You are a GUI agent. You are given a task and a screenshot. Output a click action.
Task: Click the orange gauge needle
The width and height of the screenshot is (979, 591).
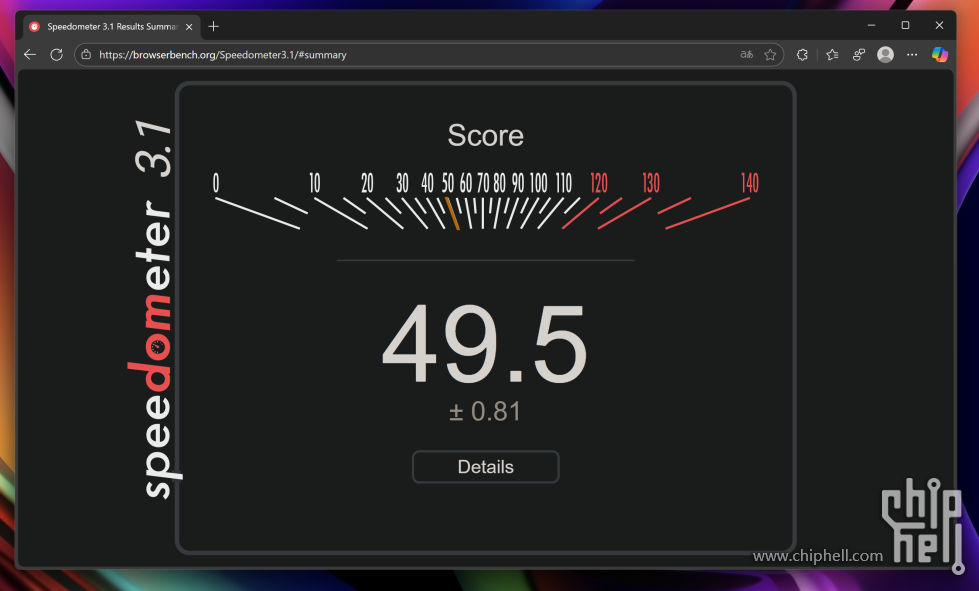tap(452, 213)
